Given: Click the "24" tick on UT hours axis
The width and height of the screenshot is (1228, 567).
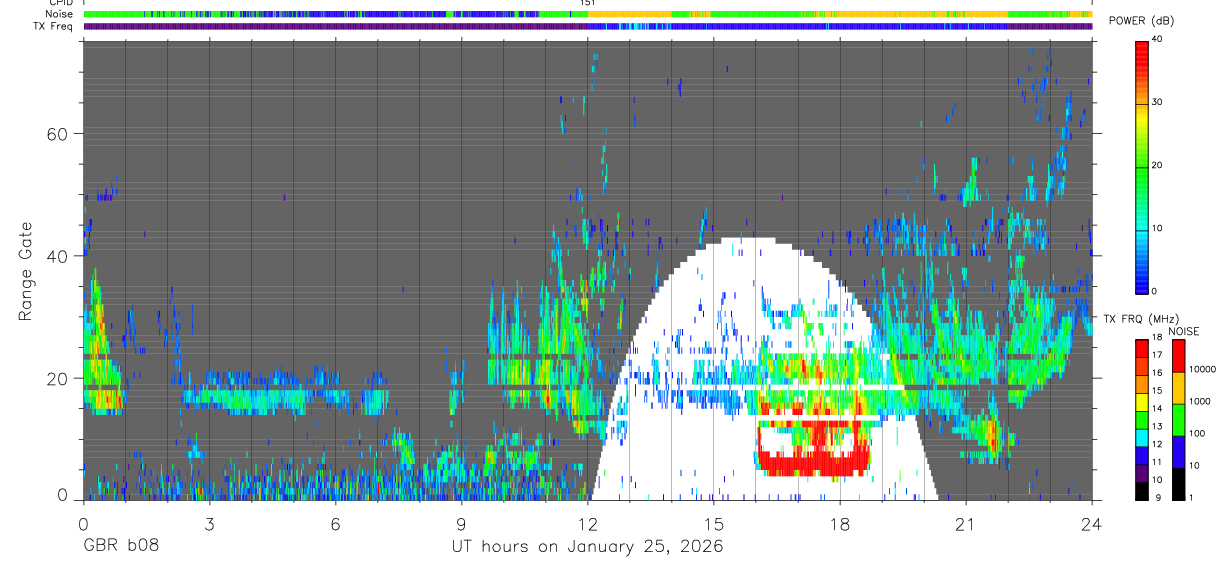Looking at the screenshot, I should click(1092, 524).
